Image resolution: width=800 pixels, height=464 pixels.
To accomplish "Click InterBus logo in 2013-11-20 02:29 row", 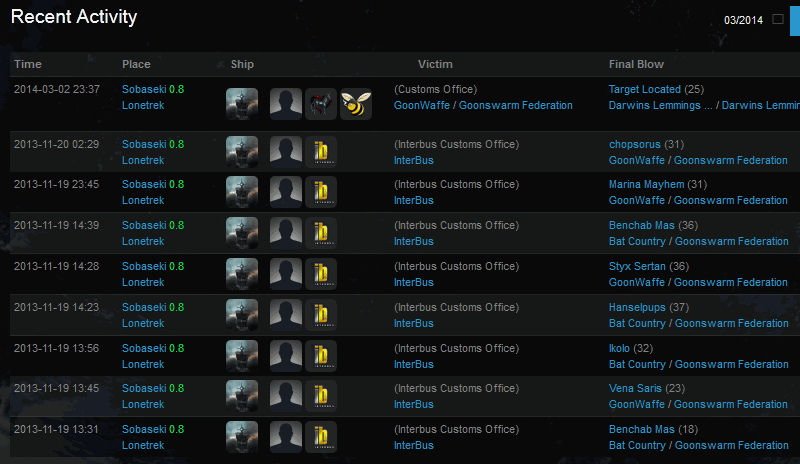I will coord(321,152).
